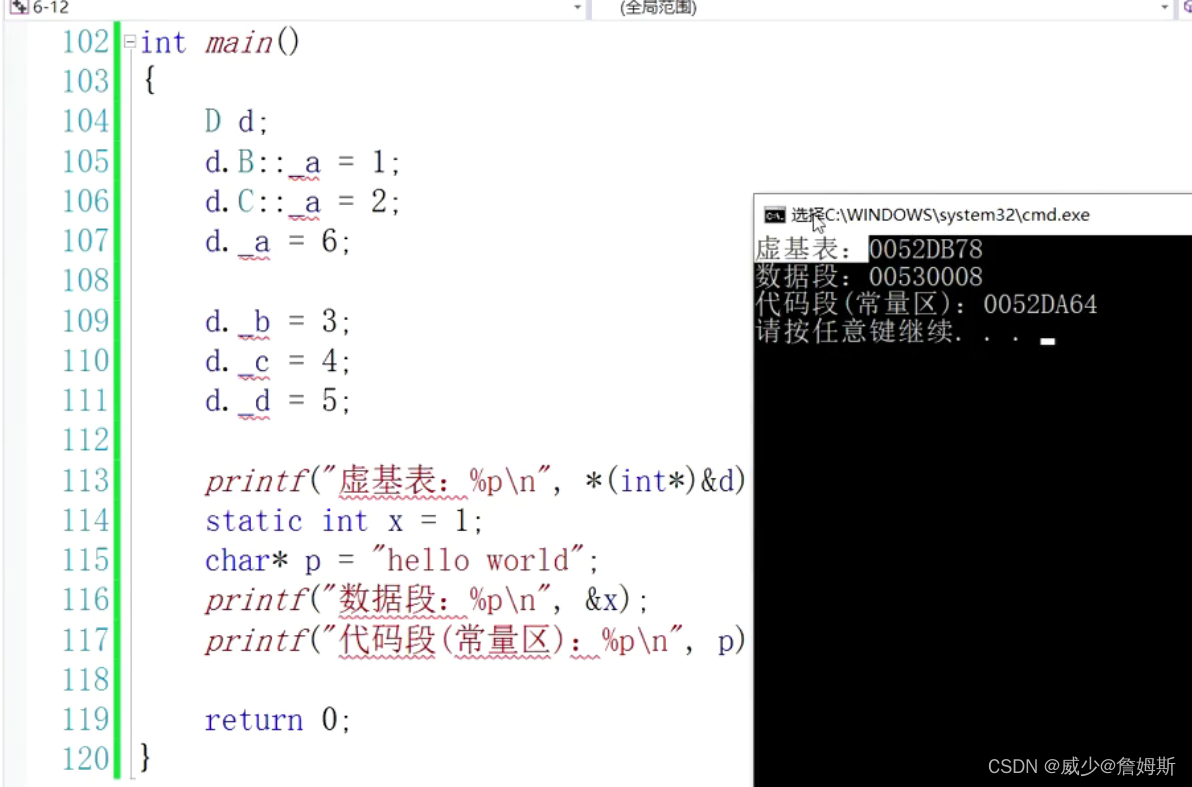Click the '数据段:' label in console
This screenshot has height=787, width=1192.
coord(804,277)
